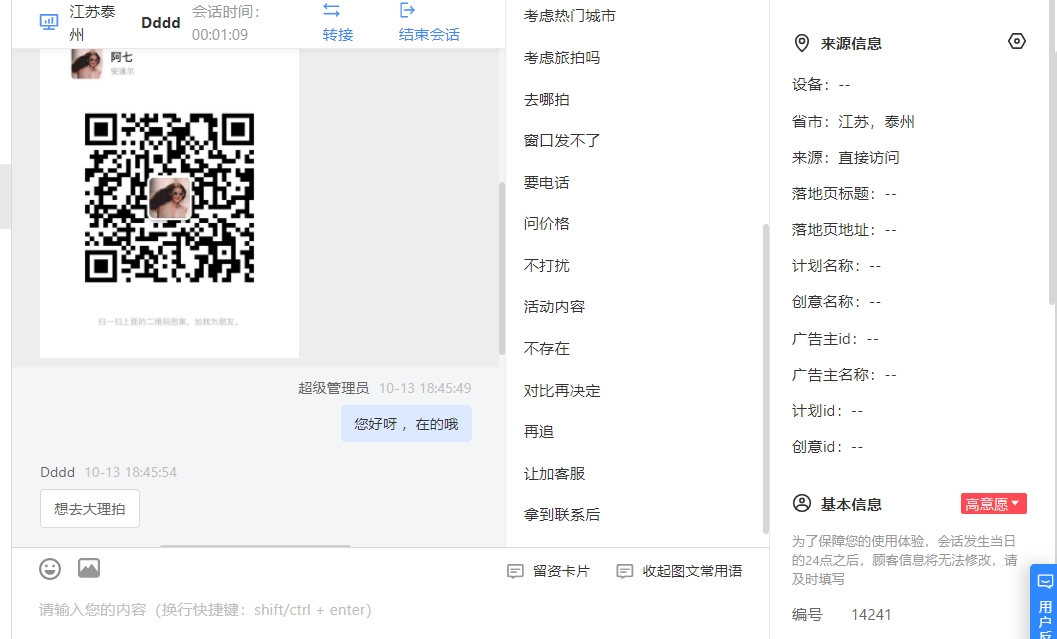This screenshot has height=639, width=1057.
Task: Click the 计划名称 field
Action: coord(837,266)
